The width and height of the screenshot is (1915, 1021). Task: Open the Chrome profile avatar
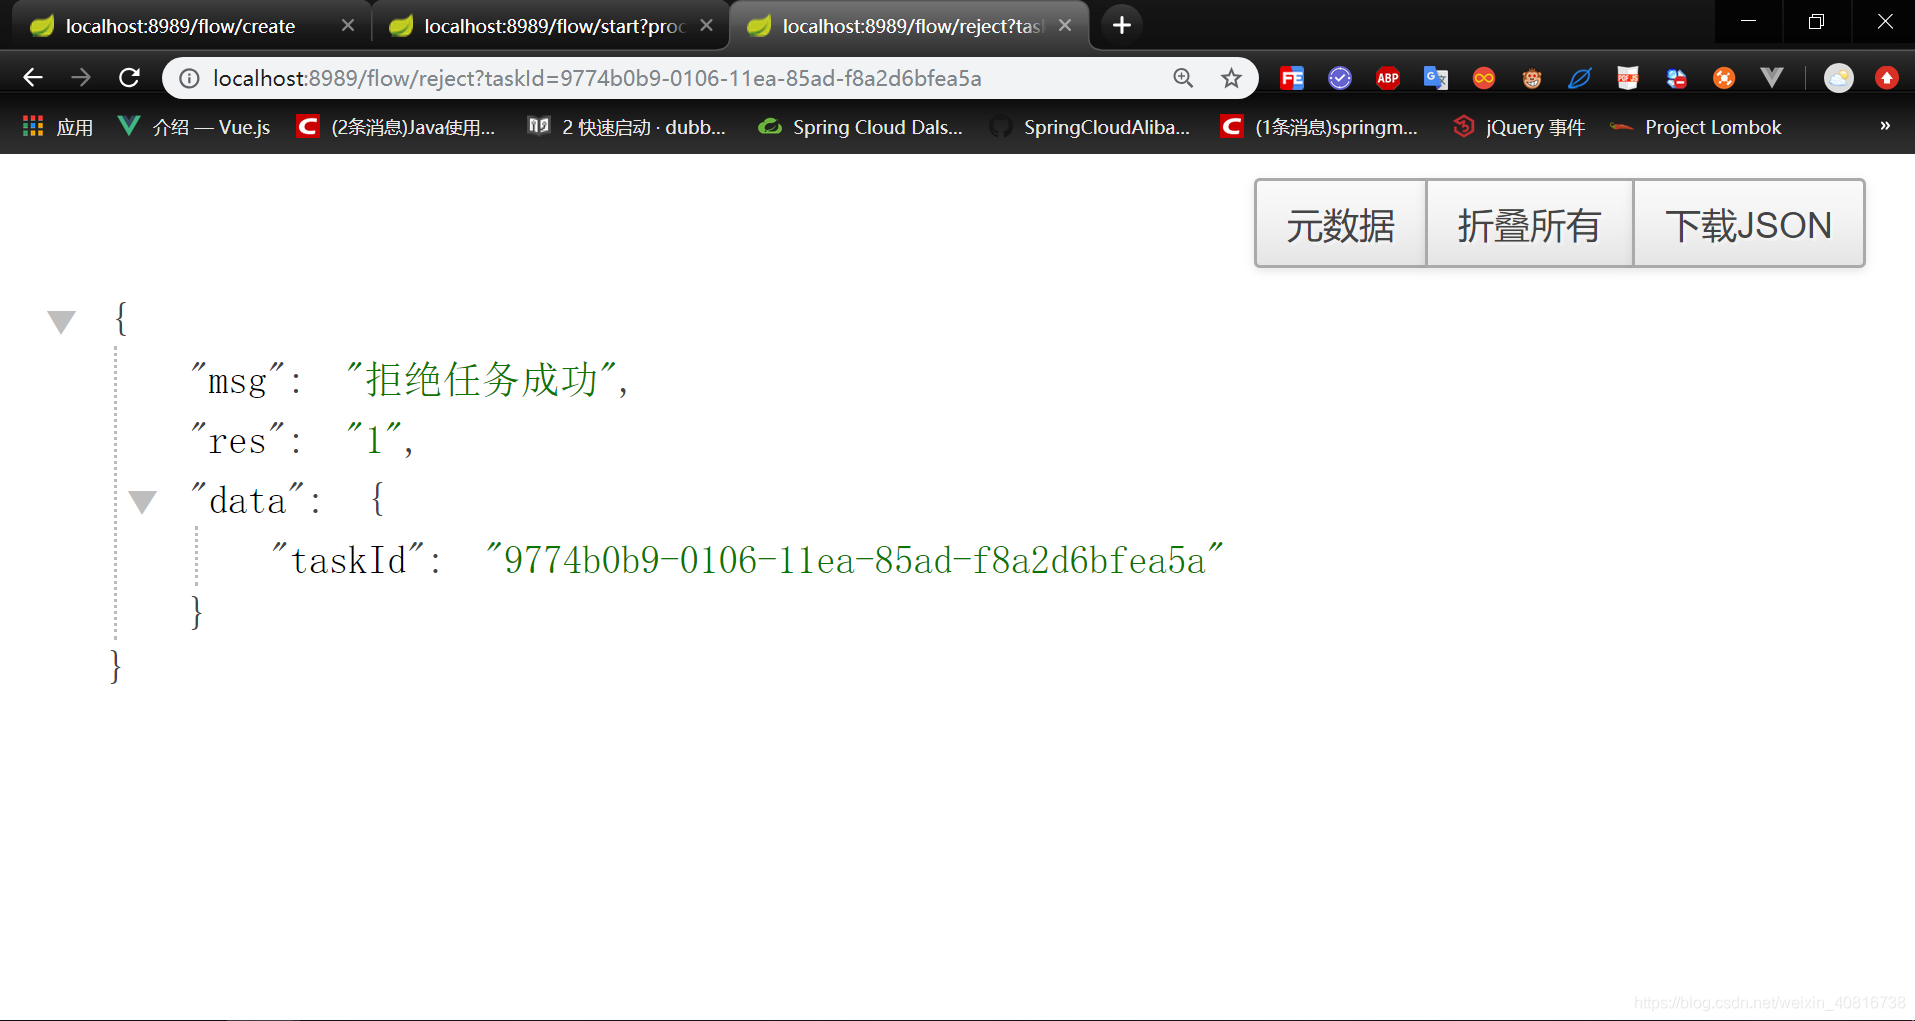point(1838,78)
